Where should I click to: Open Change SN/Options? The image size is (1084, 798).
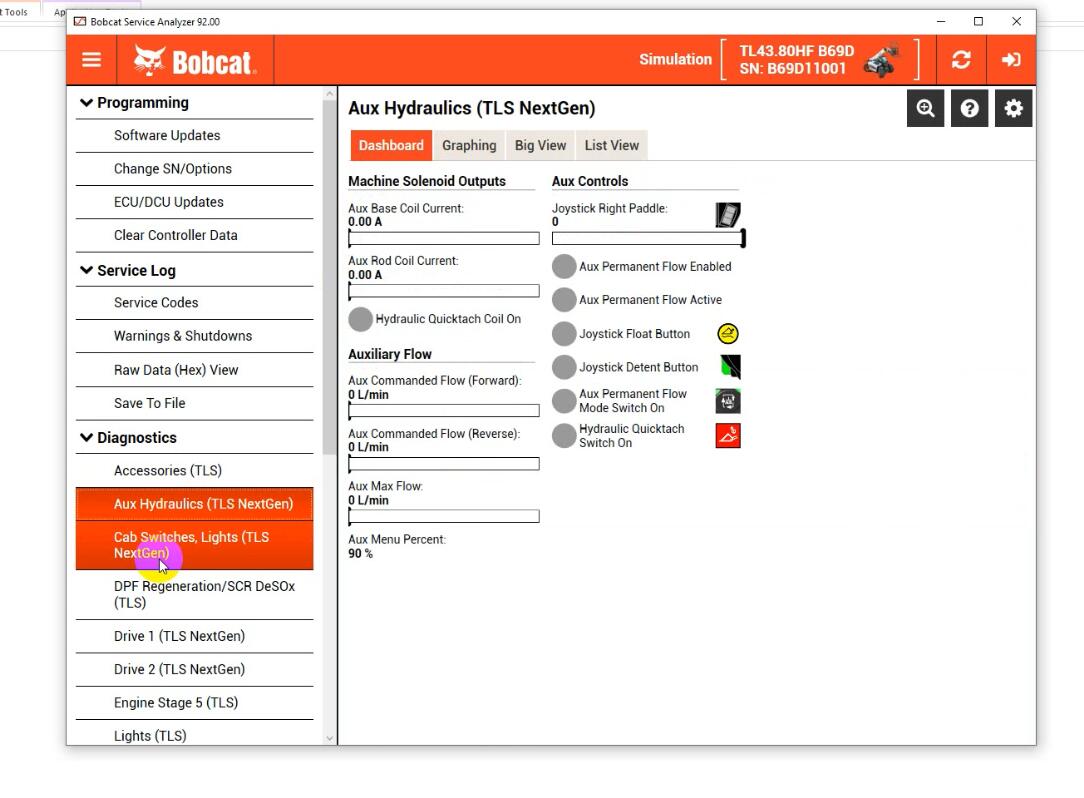[x=194, y=169]
